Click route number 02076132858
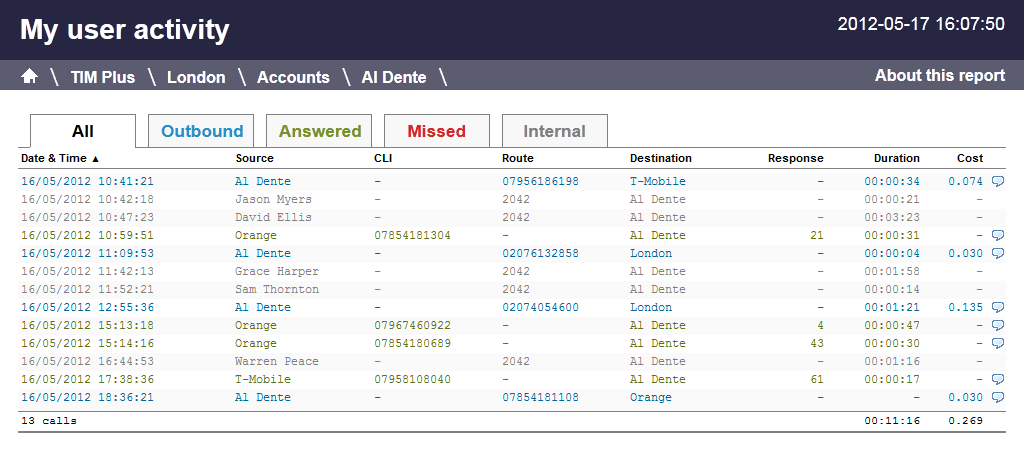Screen dimensions: 1024x454 click(x=540, y=253)
